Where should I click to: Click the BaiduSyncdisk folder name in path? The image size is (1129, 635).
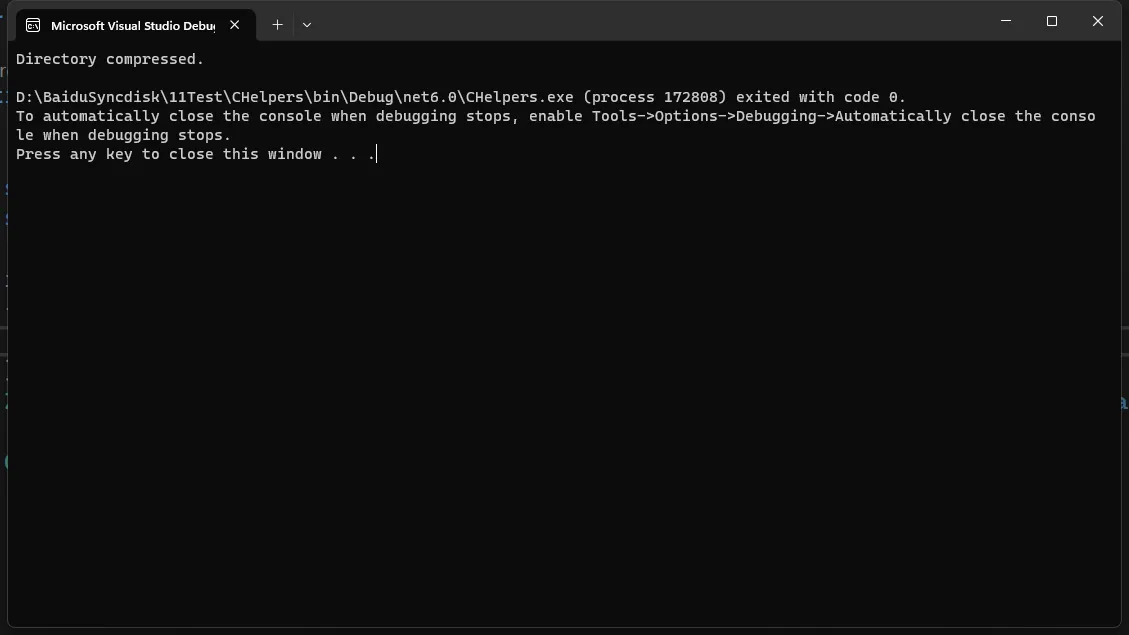click(x=101, y=97)
